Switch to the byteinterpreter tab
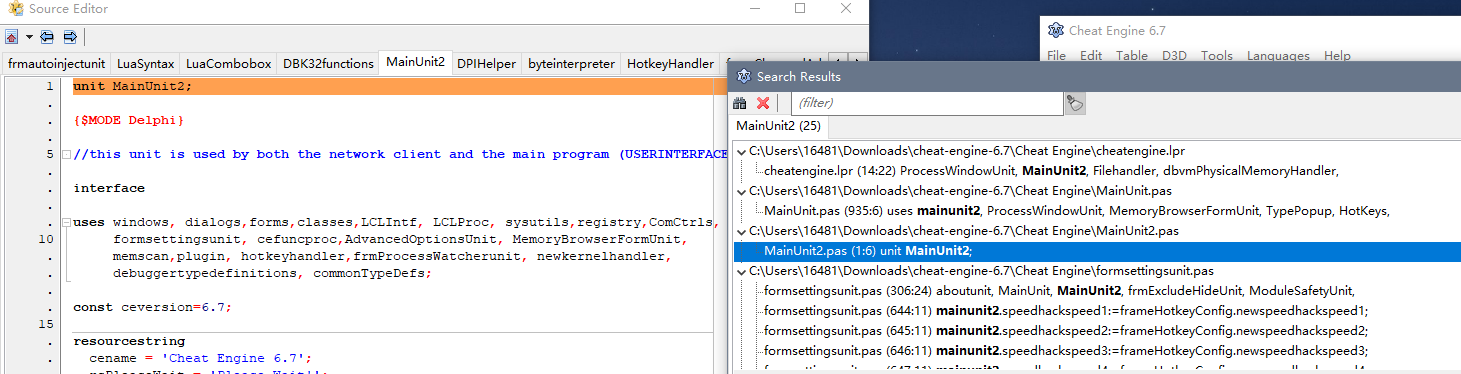 (571, 64)
